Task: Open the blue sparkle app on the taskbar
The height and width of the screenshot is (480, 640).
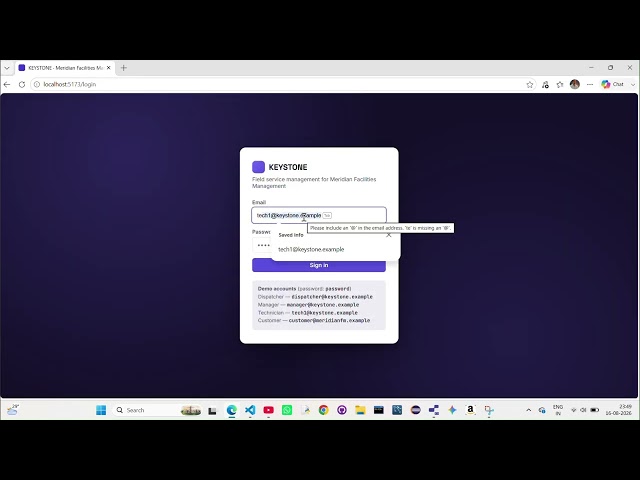Action: click(x=452, y=410)
